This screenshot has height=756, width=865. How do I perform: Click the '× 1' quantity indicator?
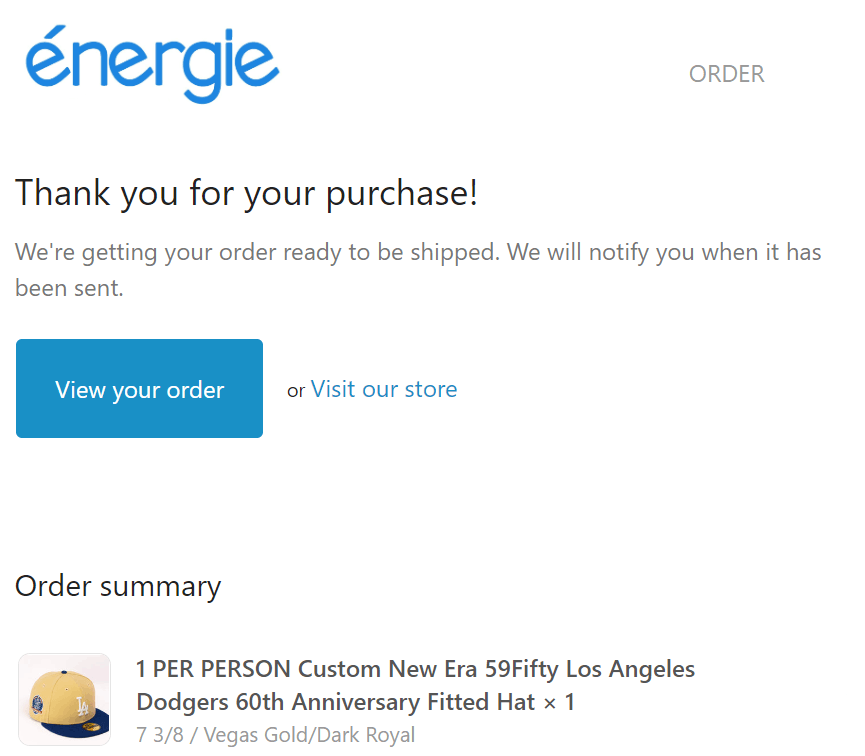tap(559, 702)
